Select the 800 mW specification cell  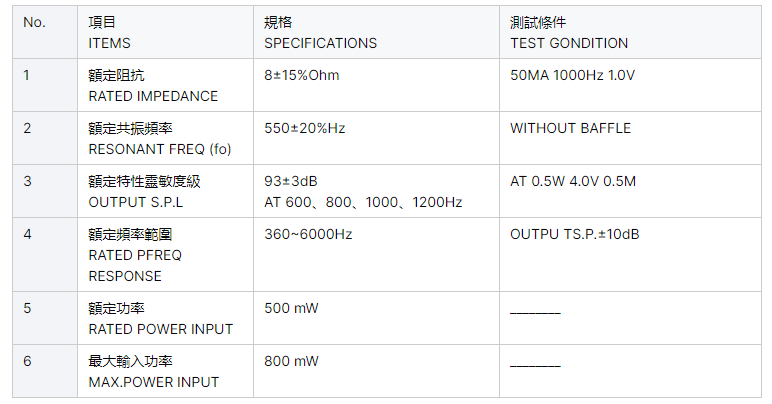pos(291,361)
